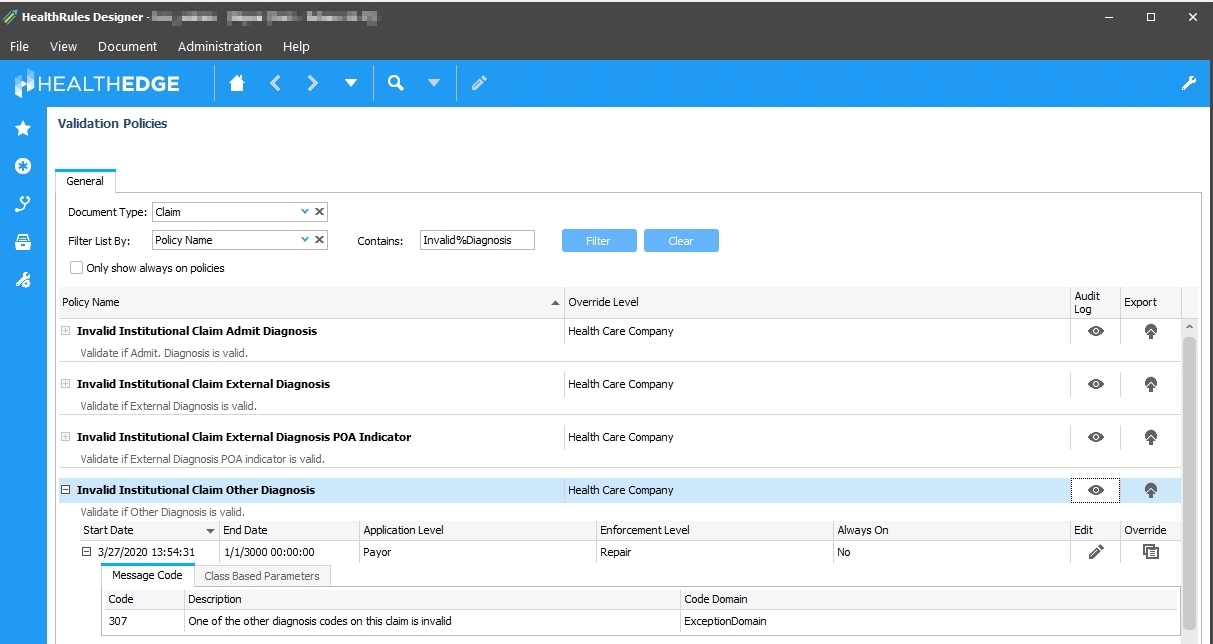Click the Filter button
This screenshot has height=644, width=1213.
pyautogui.click(x=598, y=240)
